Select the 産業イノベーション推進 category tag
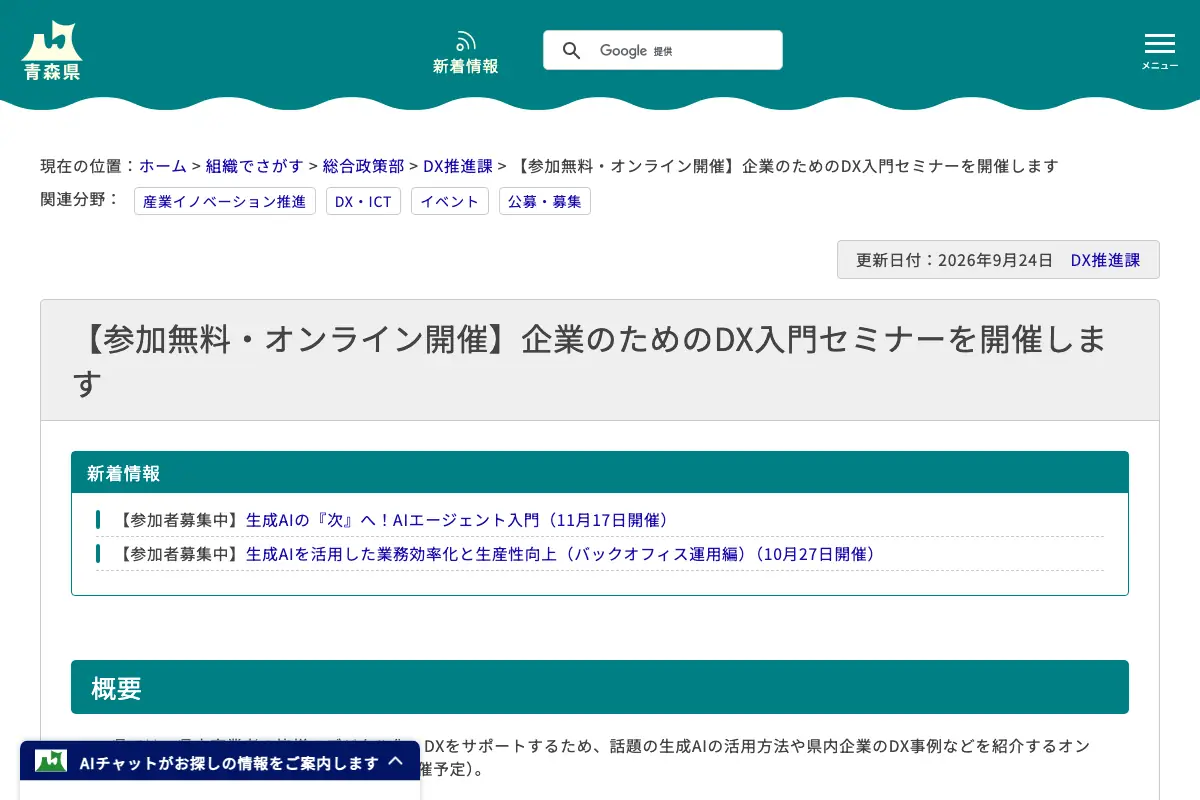 [x=225, y=201]
